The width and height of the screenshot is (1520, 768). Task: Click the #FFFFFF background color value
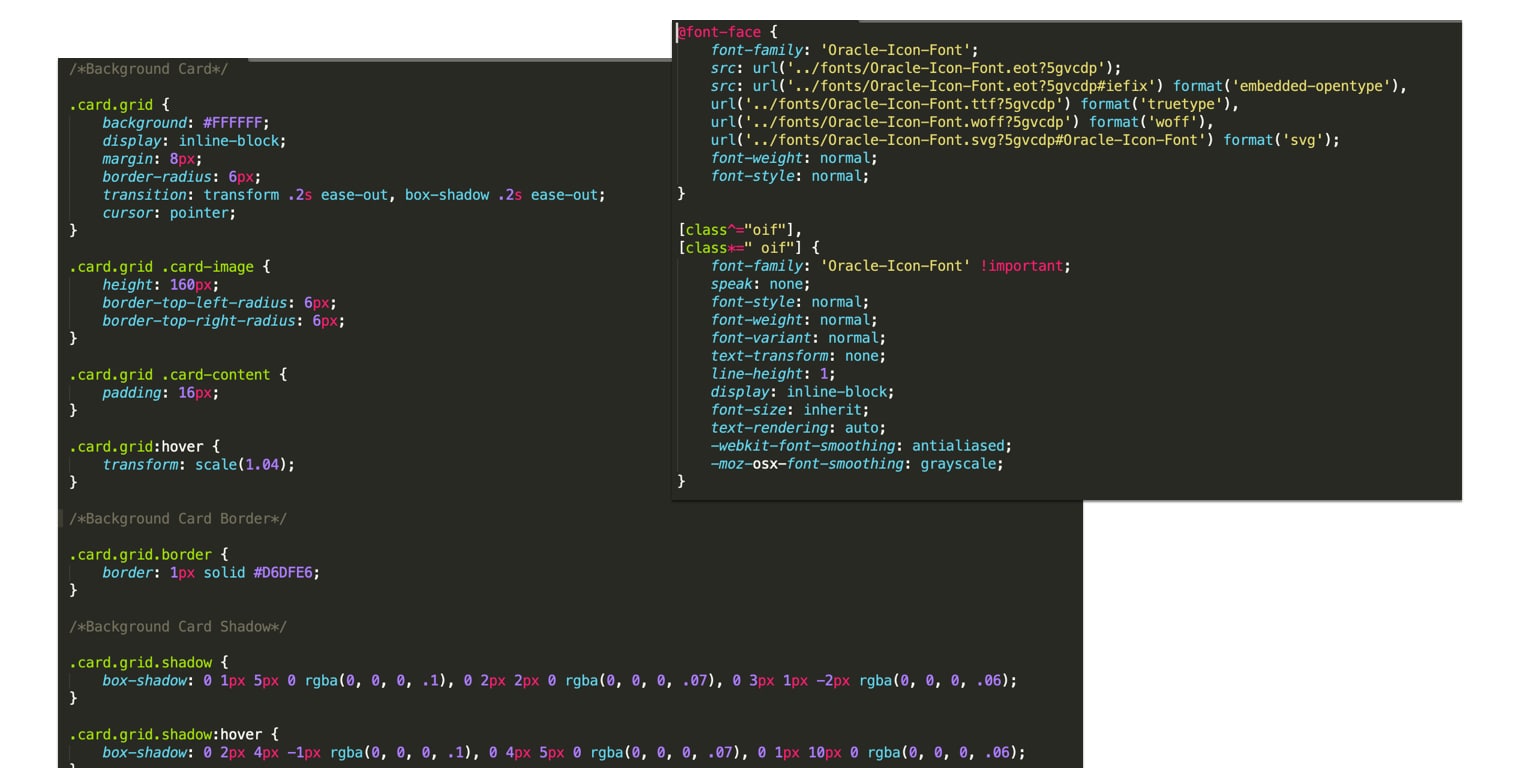pyautogui.click(x=233, y=123)
